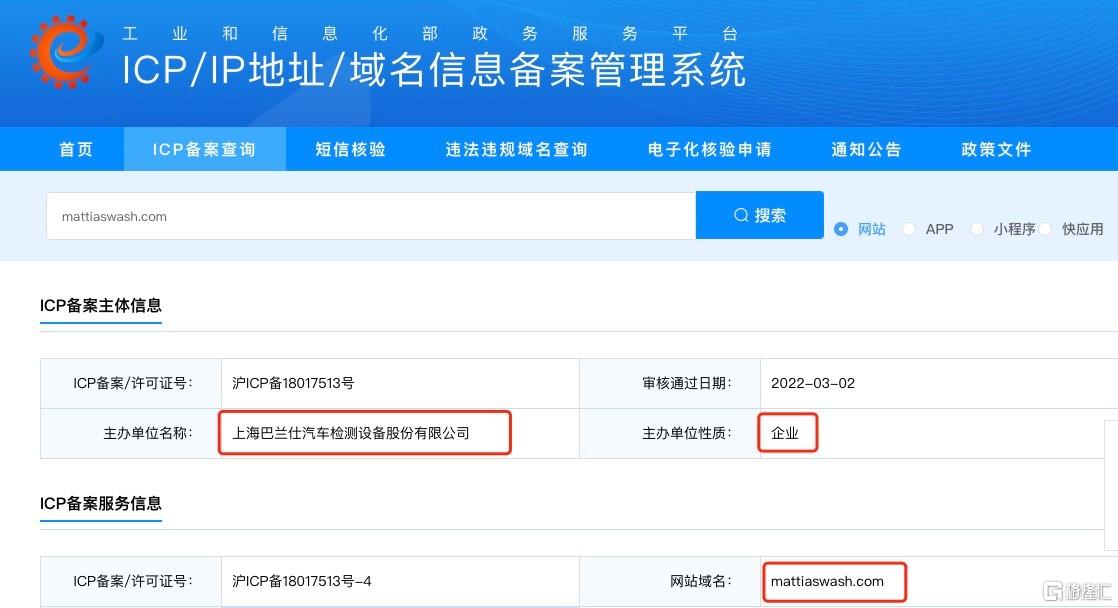The height and width of the screenshot is (608, 1118).
Task: Click the MIIT gear logo icon
Action: 66,52
